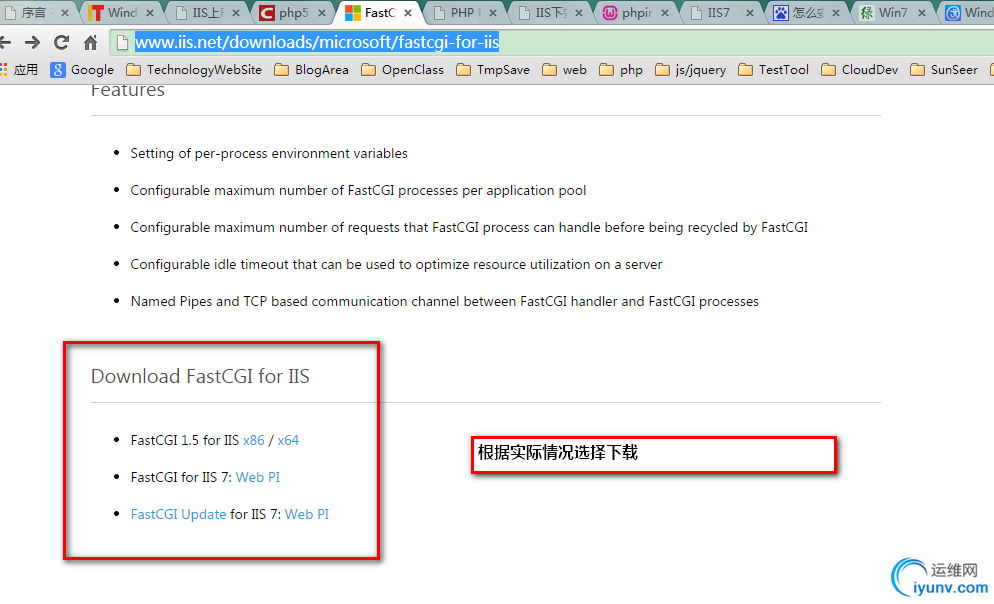Switch to the 序言 tab
The image size is (994, 604).
tap(32, 13)
